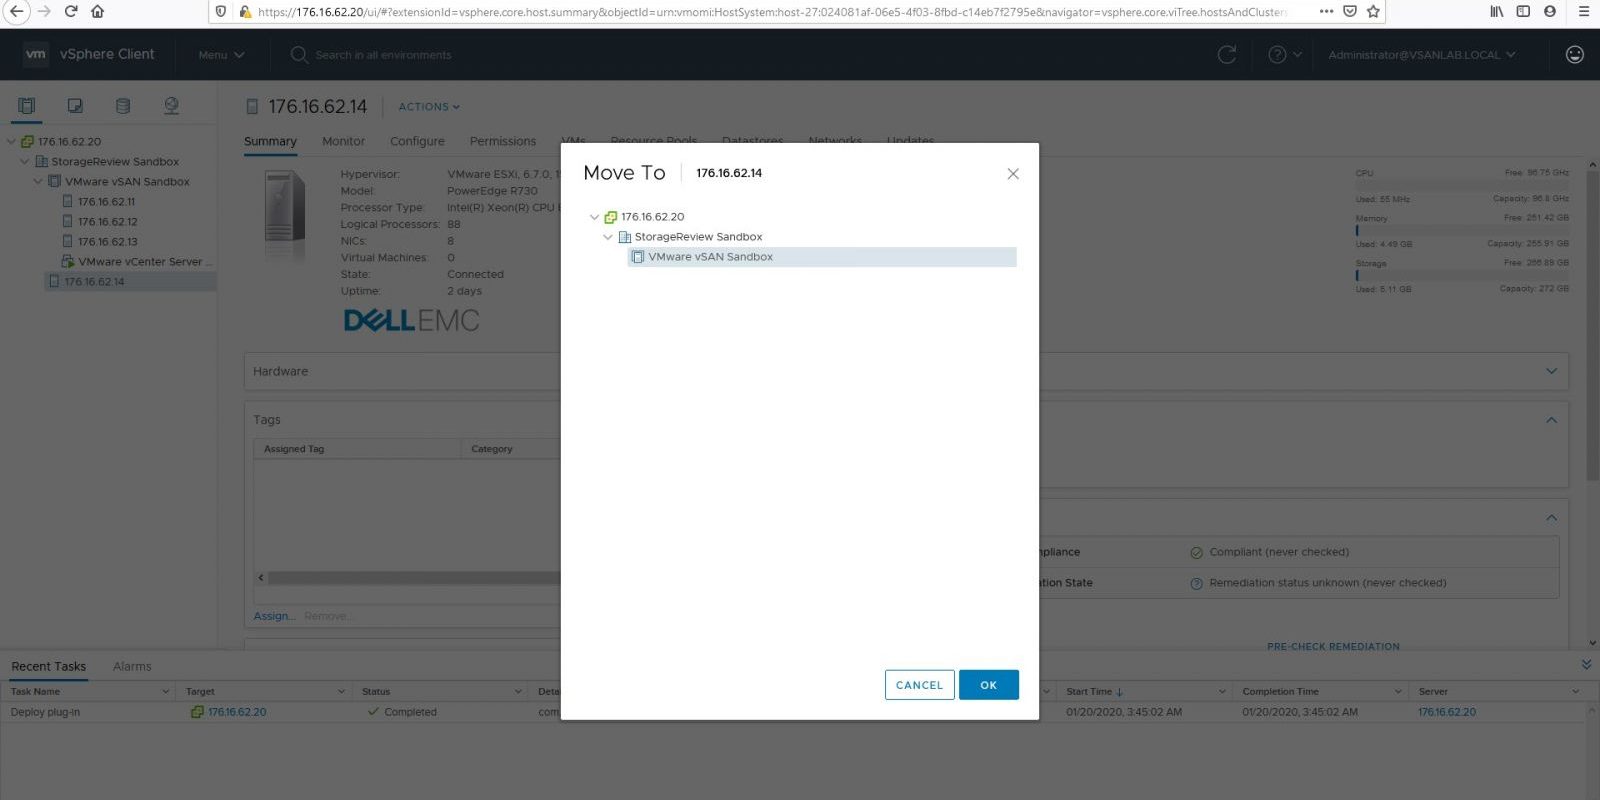The height and width of the screenshot is (800, 1600).
Task: Open the Hosts and Clusters view icon
Action: [x=27, y=106]
